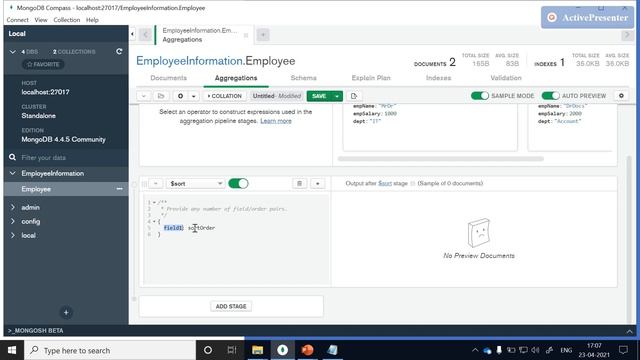The height and width of the screenshot is (360, 640).
Task: Go to the previous tab with the back arrow
Action: 145,35
